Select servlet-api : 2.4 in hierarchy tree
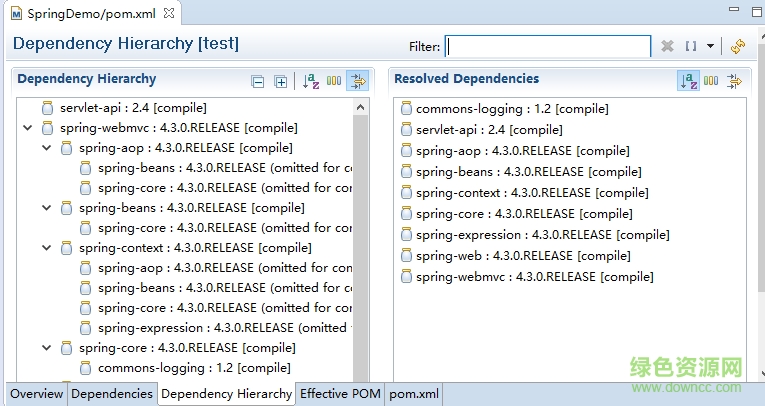This screenshot has width=765, height=406. coord(133,108)
